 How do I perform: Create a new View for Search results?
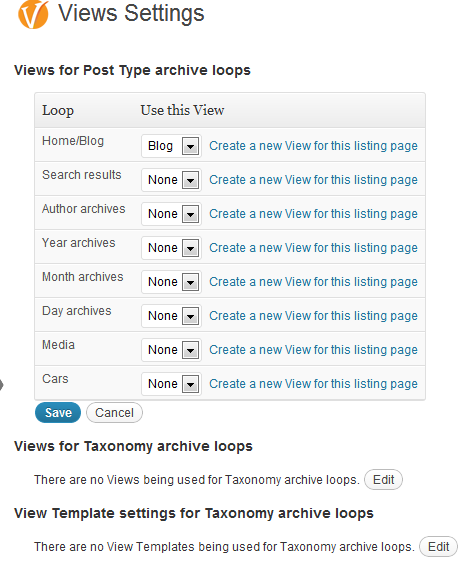coord(313,180)
